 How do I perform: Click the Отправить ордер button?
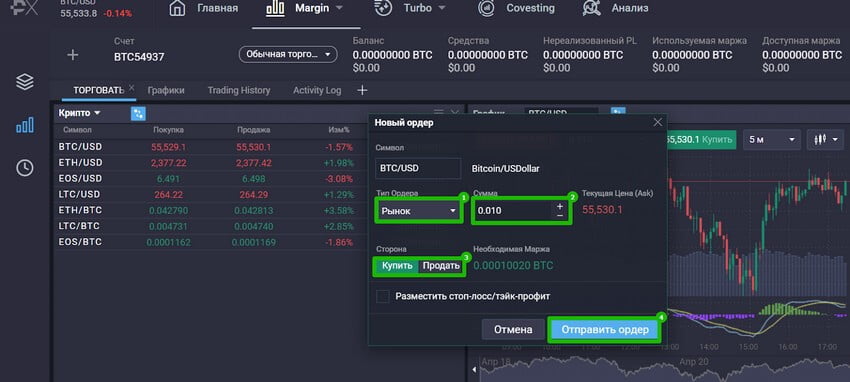(x=604, y=329)
